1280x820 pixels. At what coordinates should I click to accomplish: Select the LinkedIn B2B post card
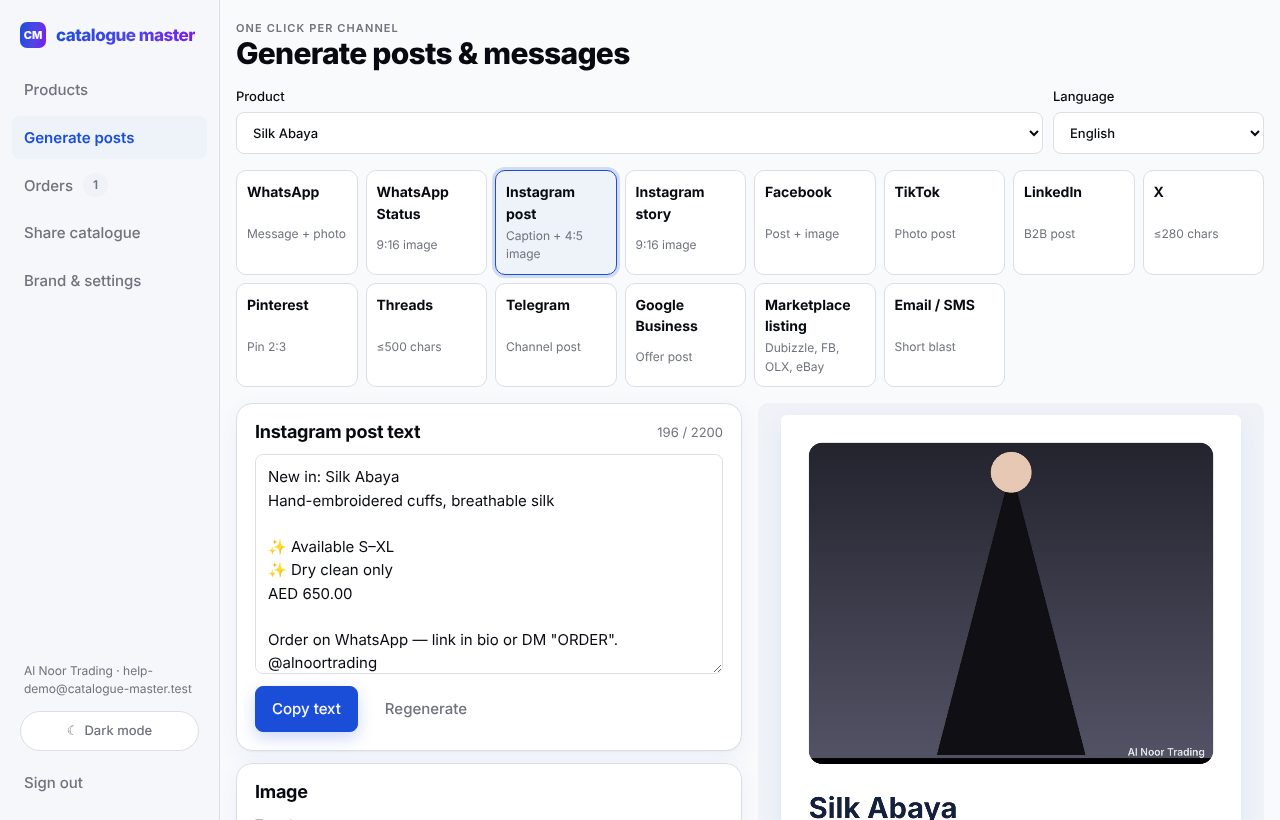[x=1074, y=222]
